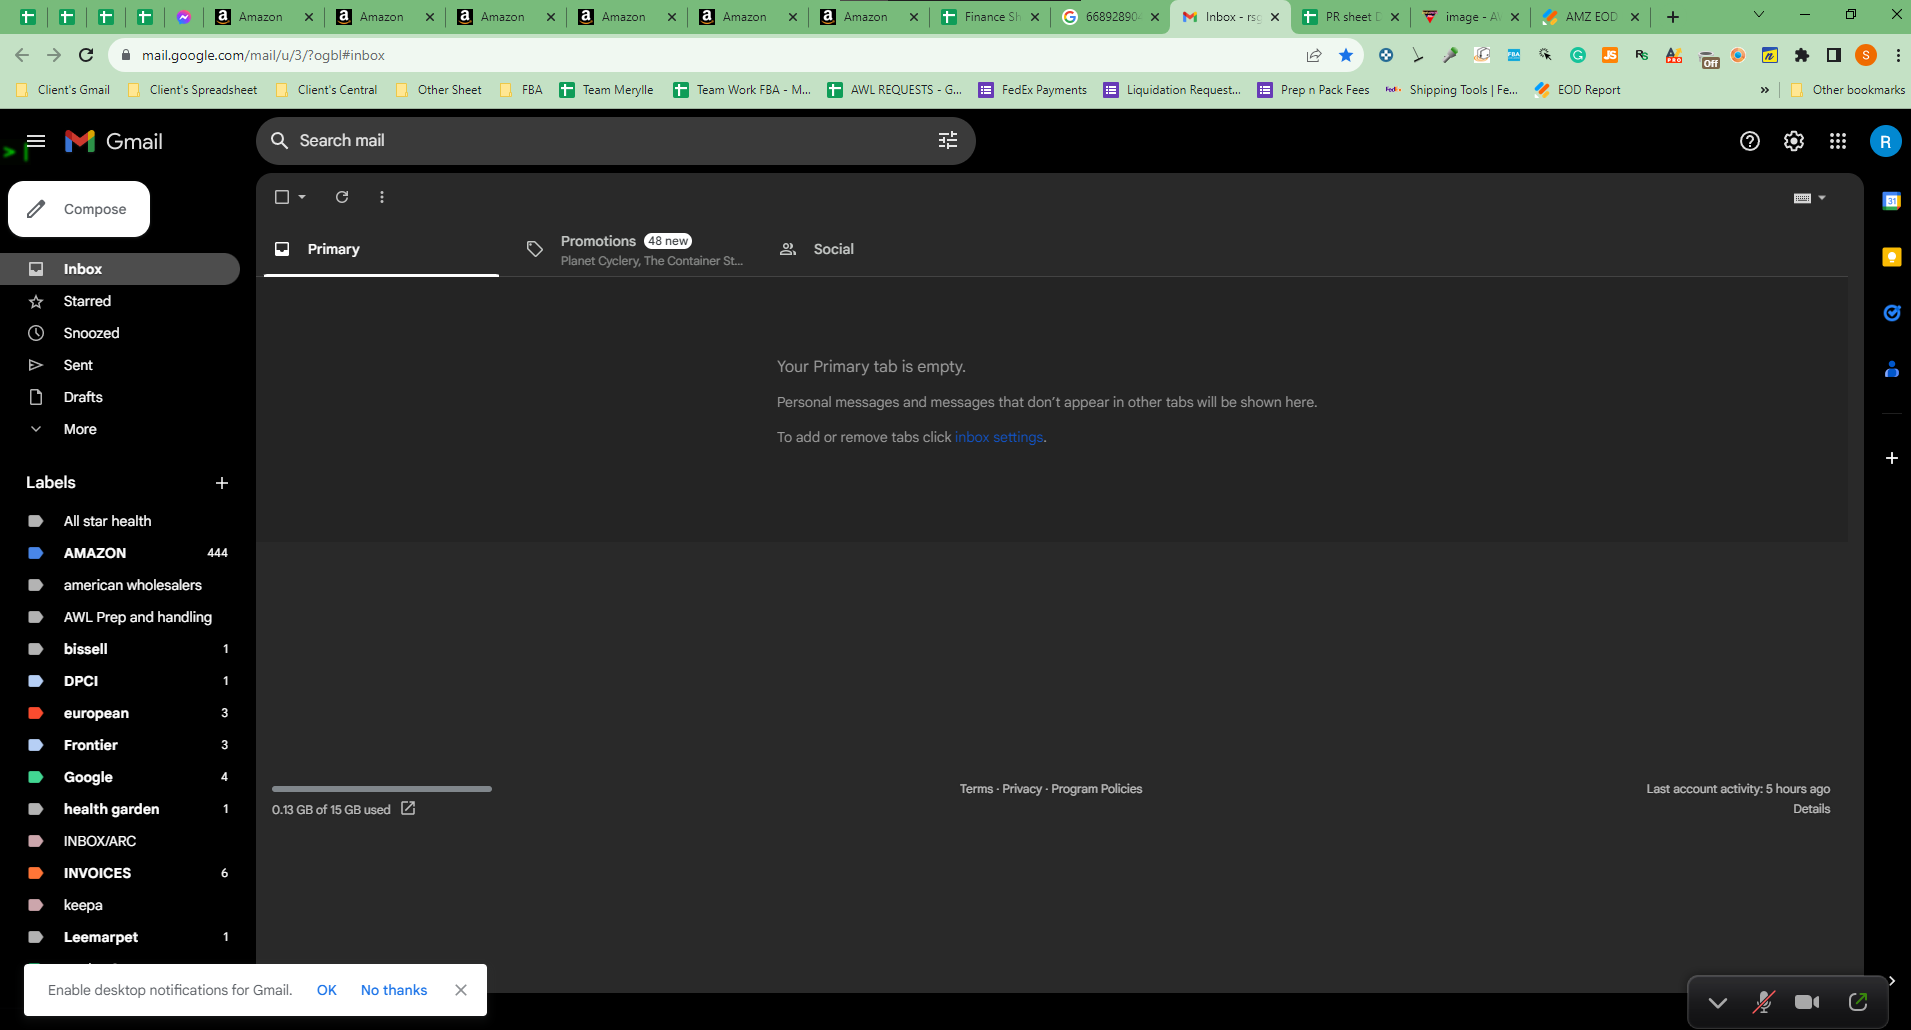Open Chrome extensions puzzle icon

[x=1801, y=55]
